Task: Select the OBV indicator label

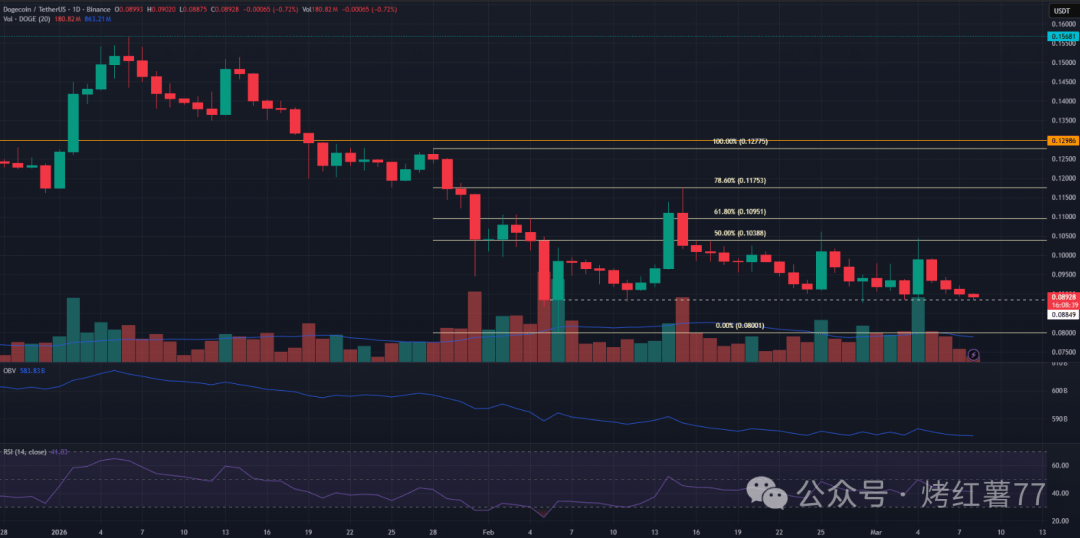Action: [8, 369]
